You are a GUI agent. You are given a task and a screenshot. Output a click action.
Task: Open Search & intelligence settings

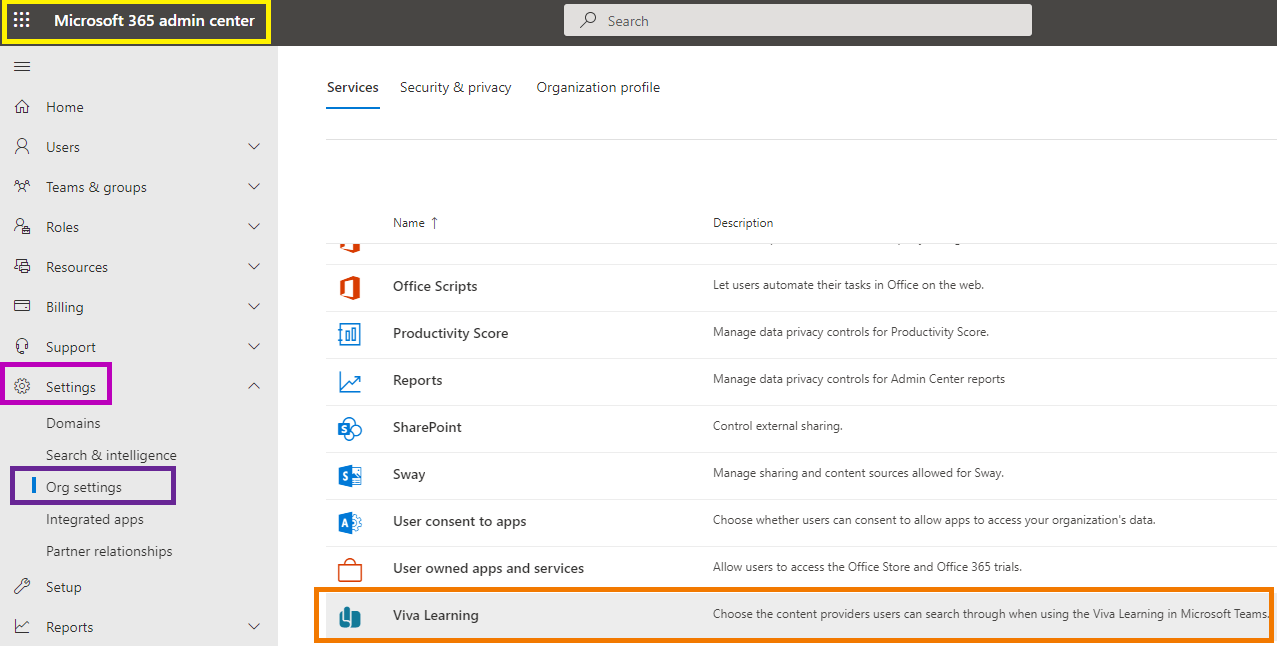click(x=111, y=455)
